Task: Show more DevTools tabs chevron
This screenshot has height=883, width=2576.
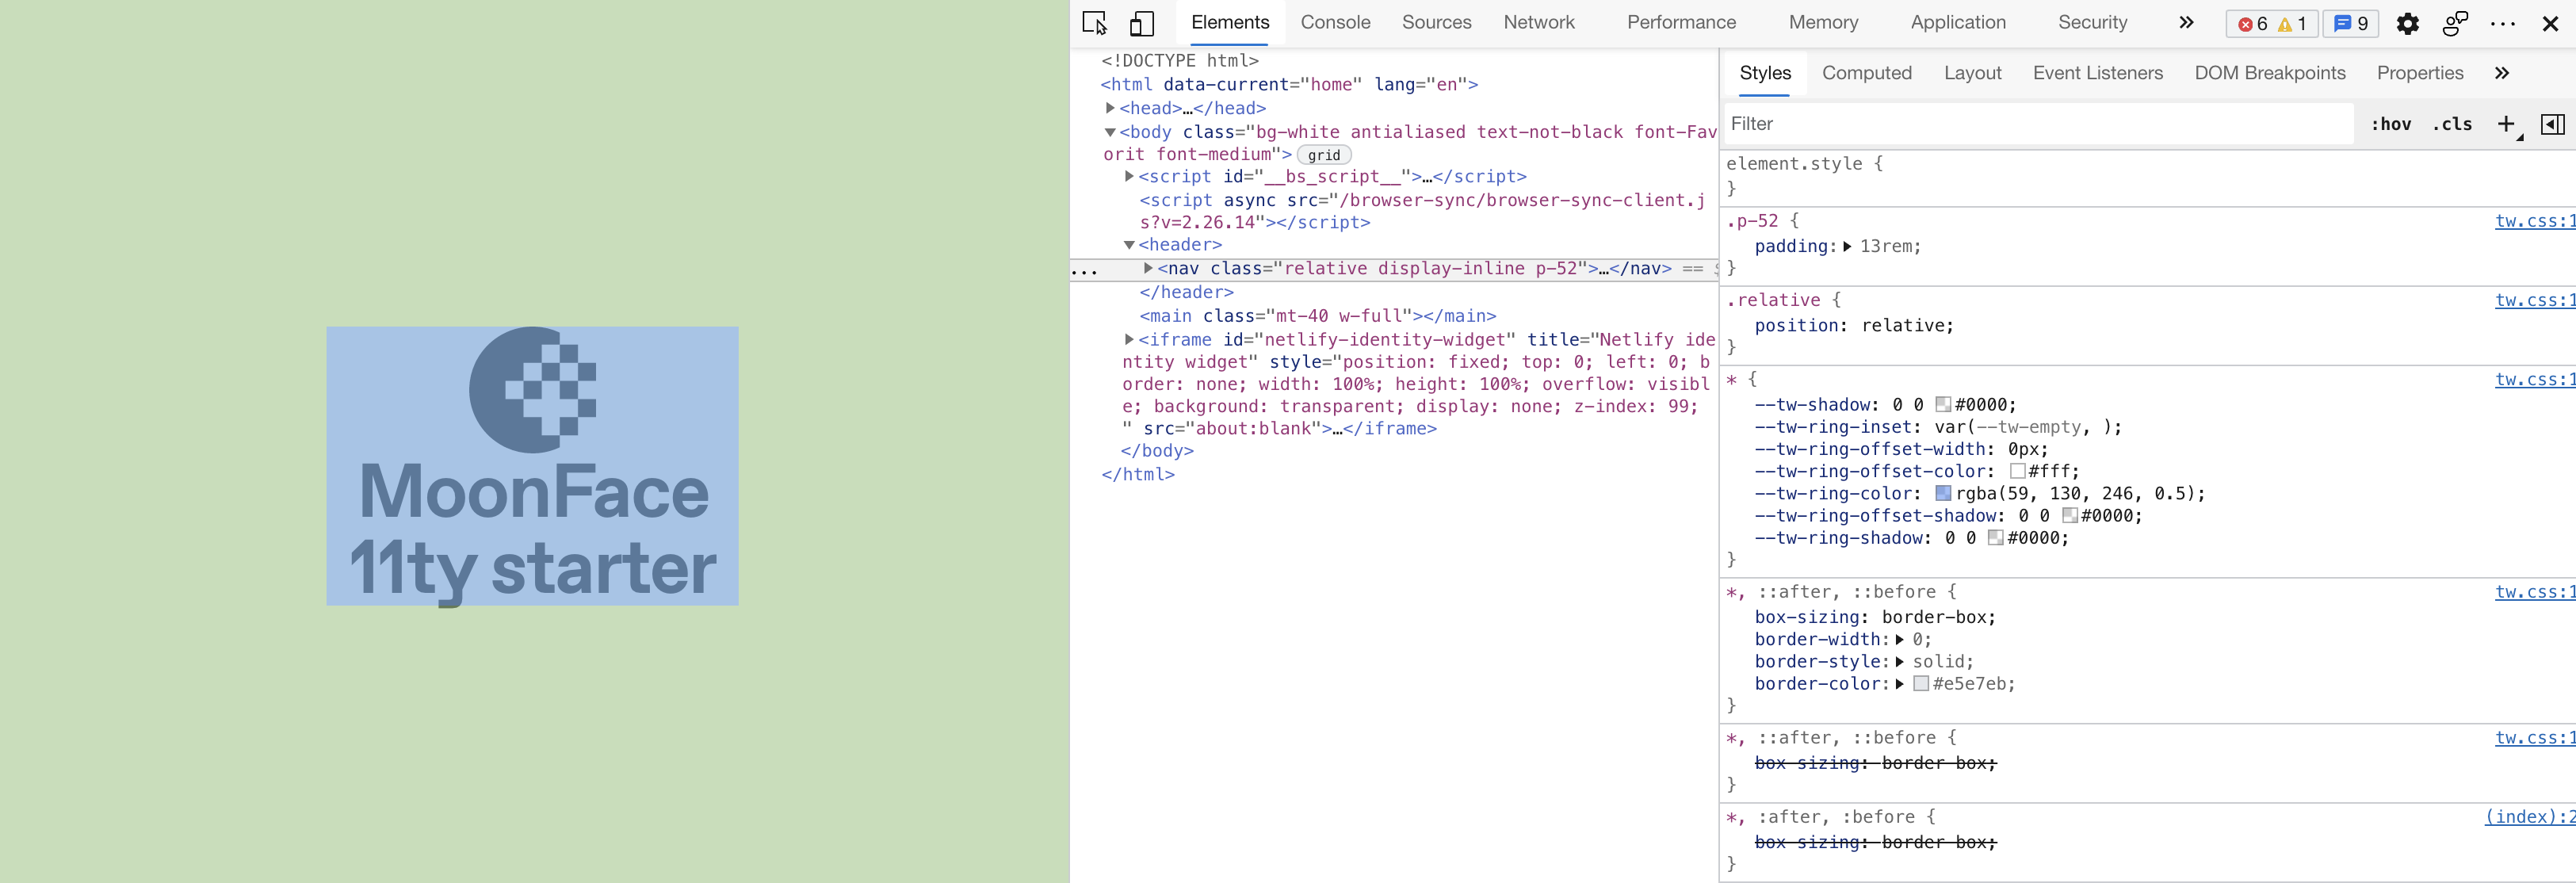Action: point(2186,23)
